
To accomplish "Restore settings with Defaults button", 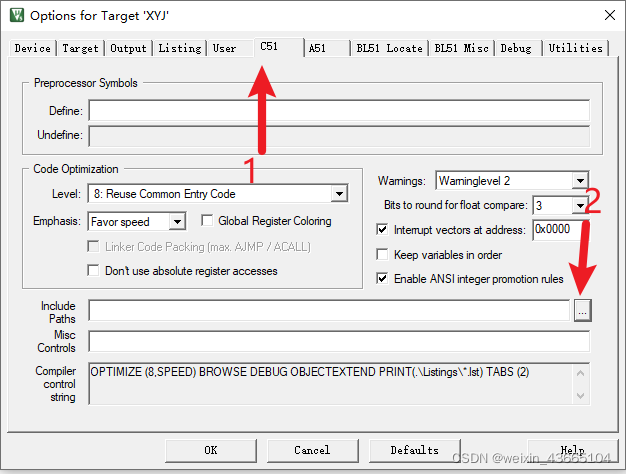I will click(414, 450).
